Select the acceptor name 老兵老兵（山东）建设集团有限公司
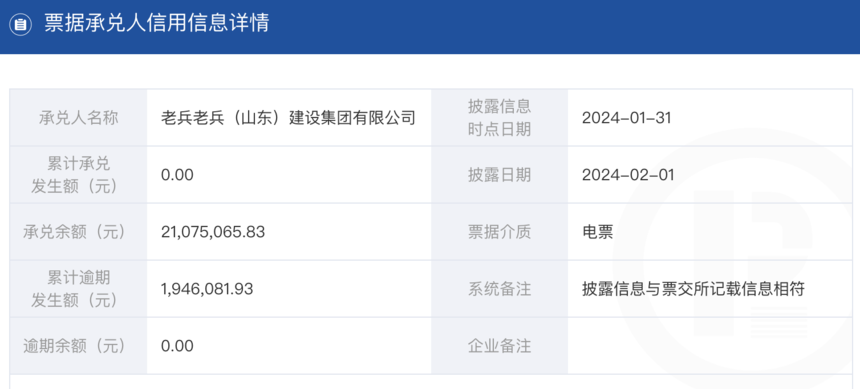 coord(288,118)
